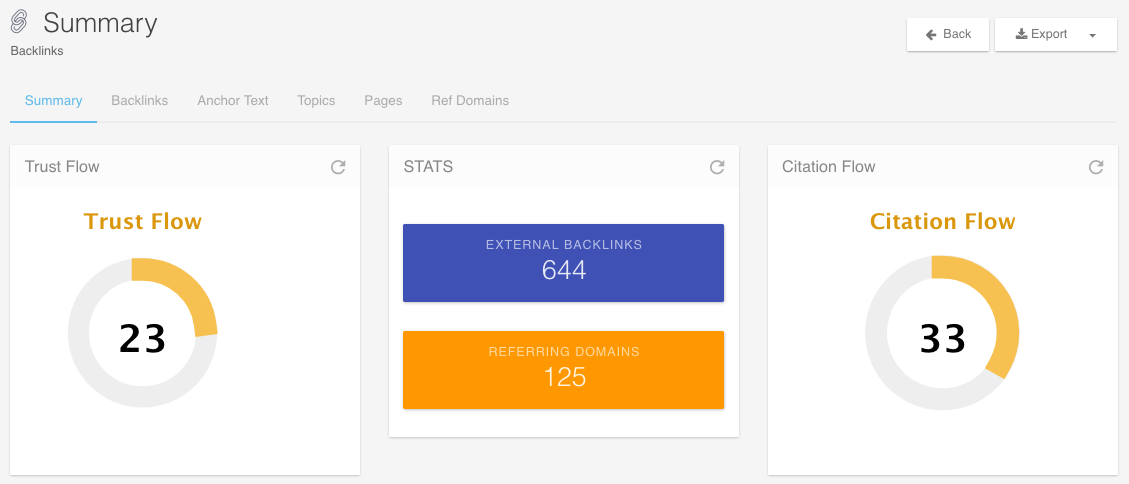
Task: Click the Citation Flow donut gauge
Action: 942,333
